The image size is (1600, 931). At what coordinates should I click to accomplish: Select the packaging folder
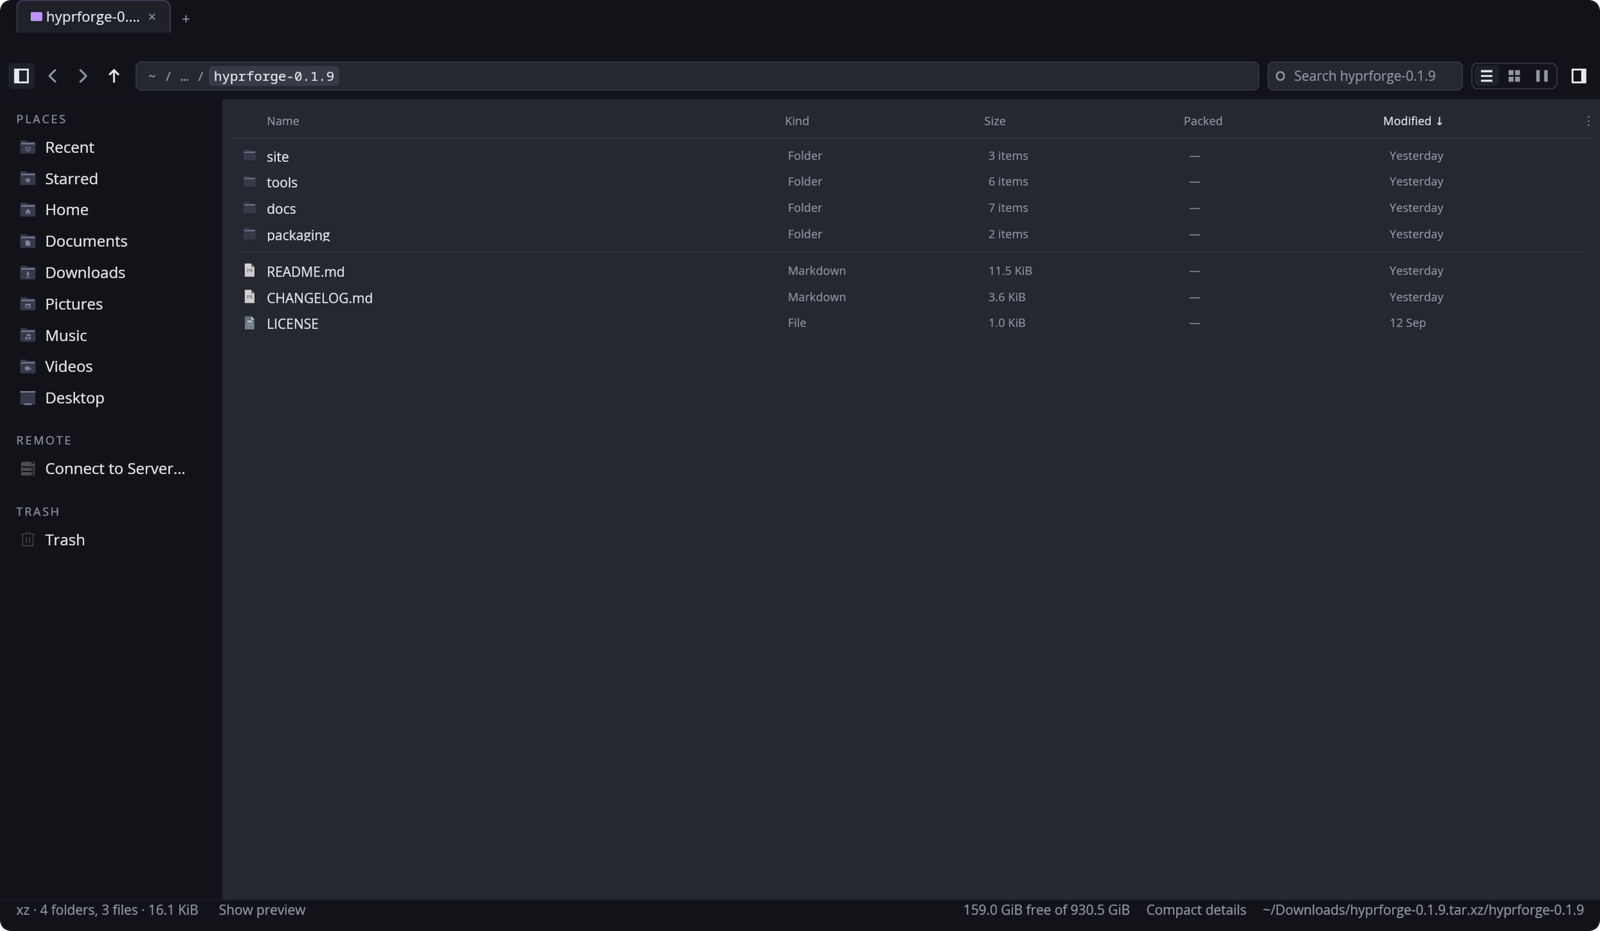(910, 234)
